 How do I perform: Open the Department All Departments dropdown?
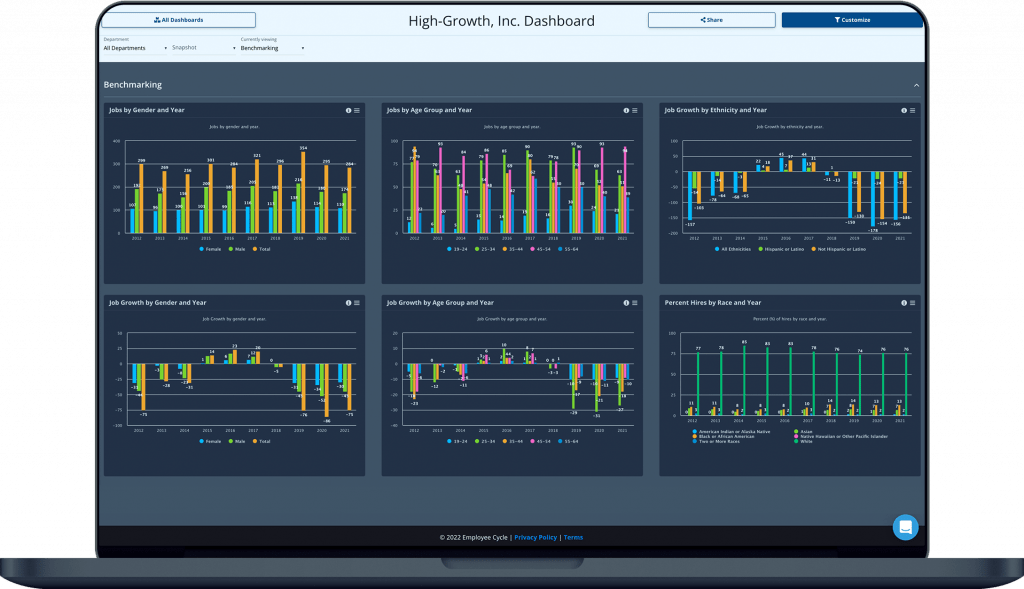tap(135, 48)
